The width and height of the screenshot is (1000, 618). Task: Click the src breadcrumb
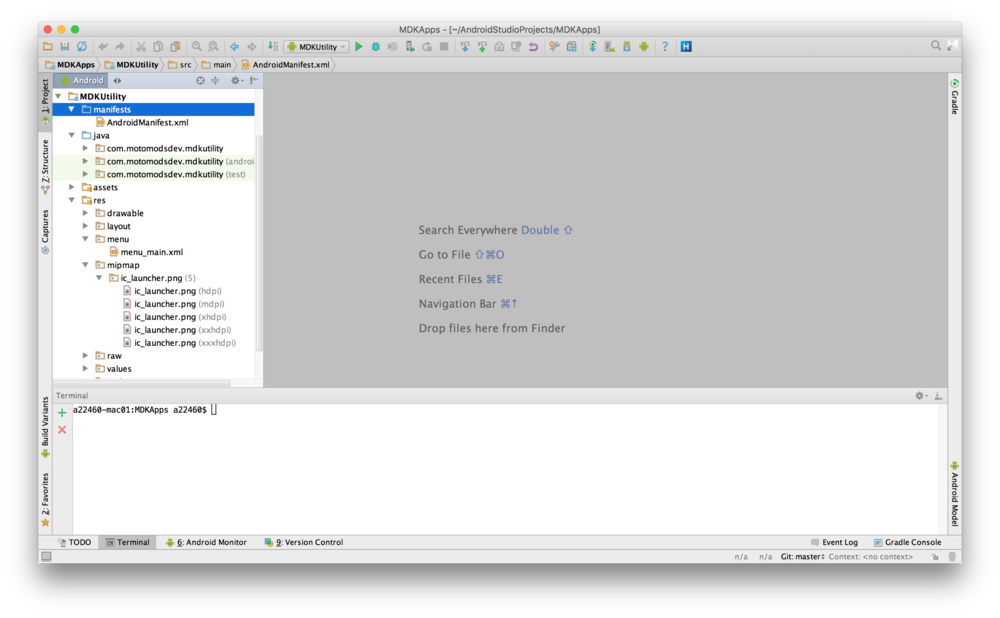[180, 64]
